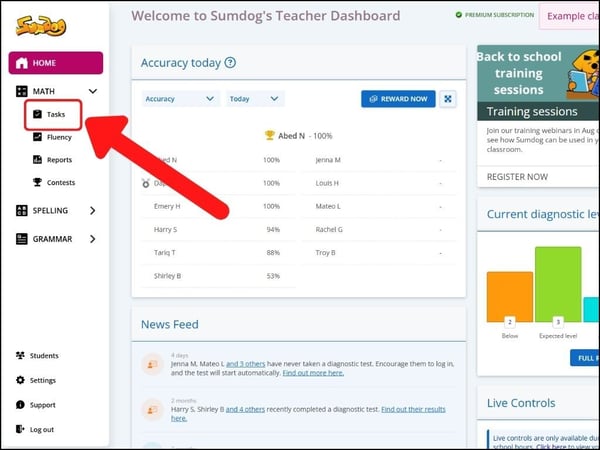
Task: Click the Tasks clipboard icon
Action: coord(37,114)
